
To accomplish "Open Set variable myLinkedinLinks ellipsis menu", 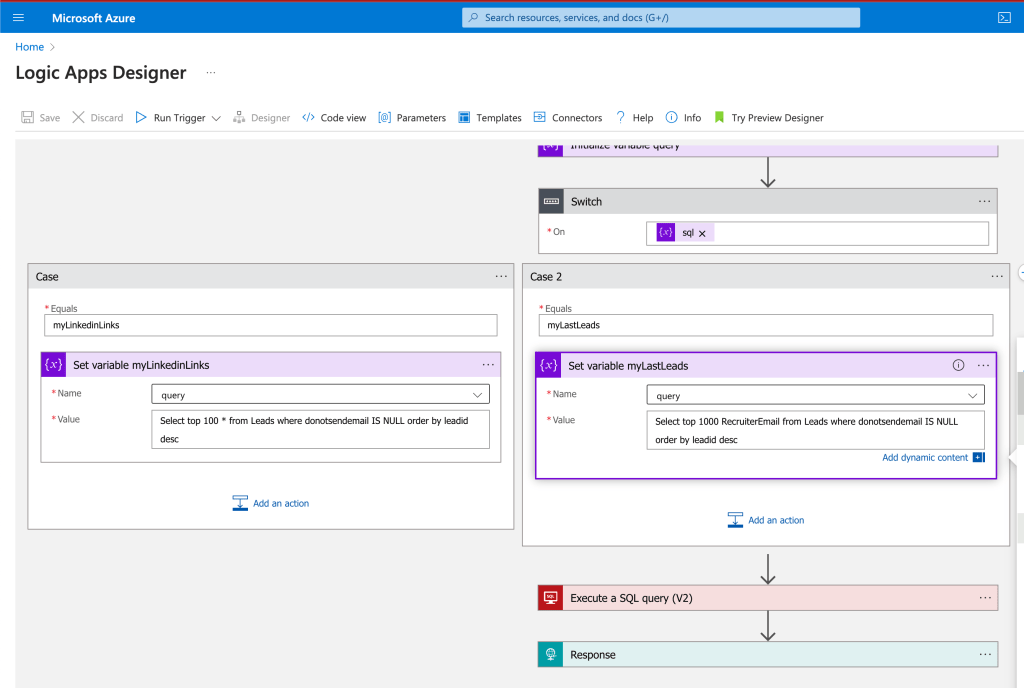I will click(x=488, y=365).
